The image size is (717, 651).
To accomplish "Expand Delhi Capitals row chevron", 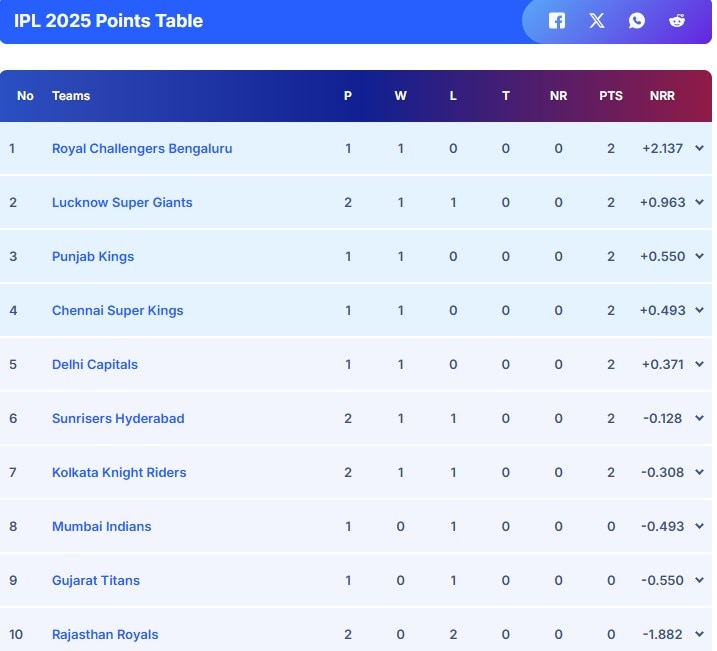I will (x=699, y=364).
